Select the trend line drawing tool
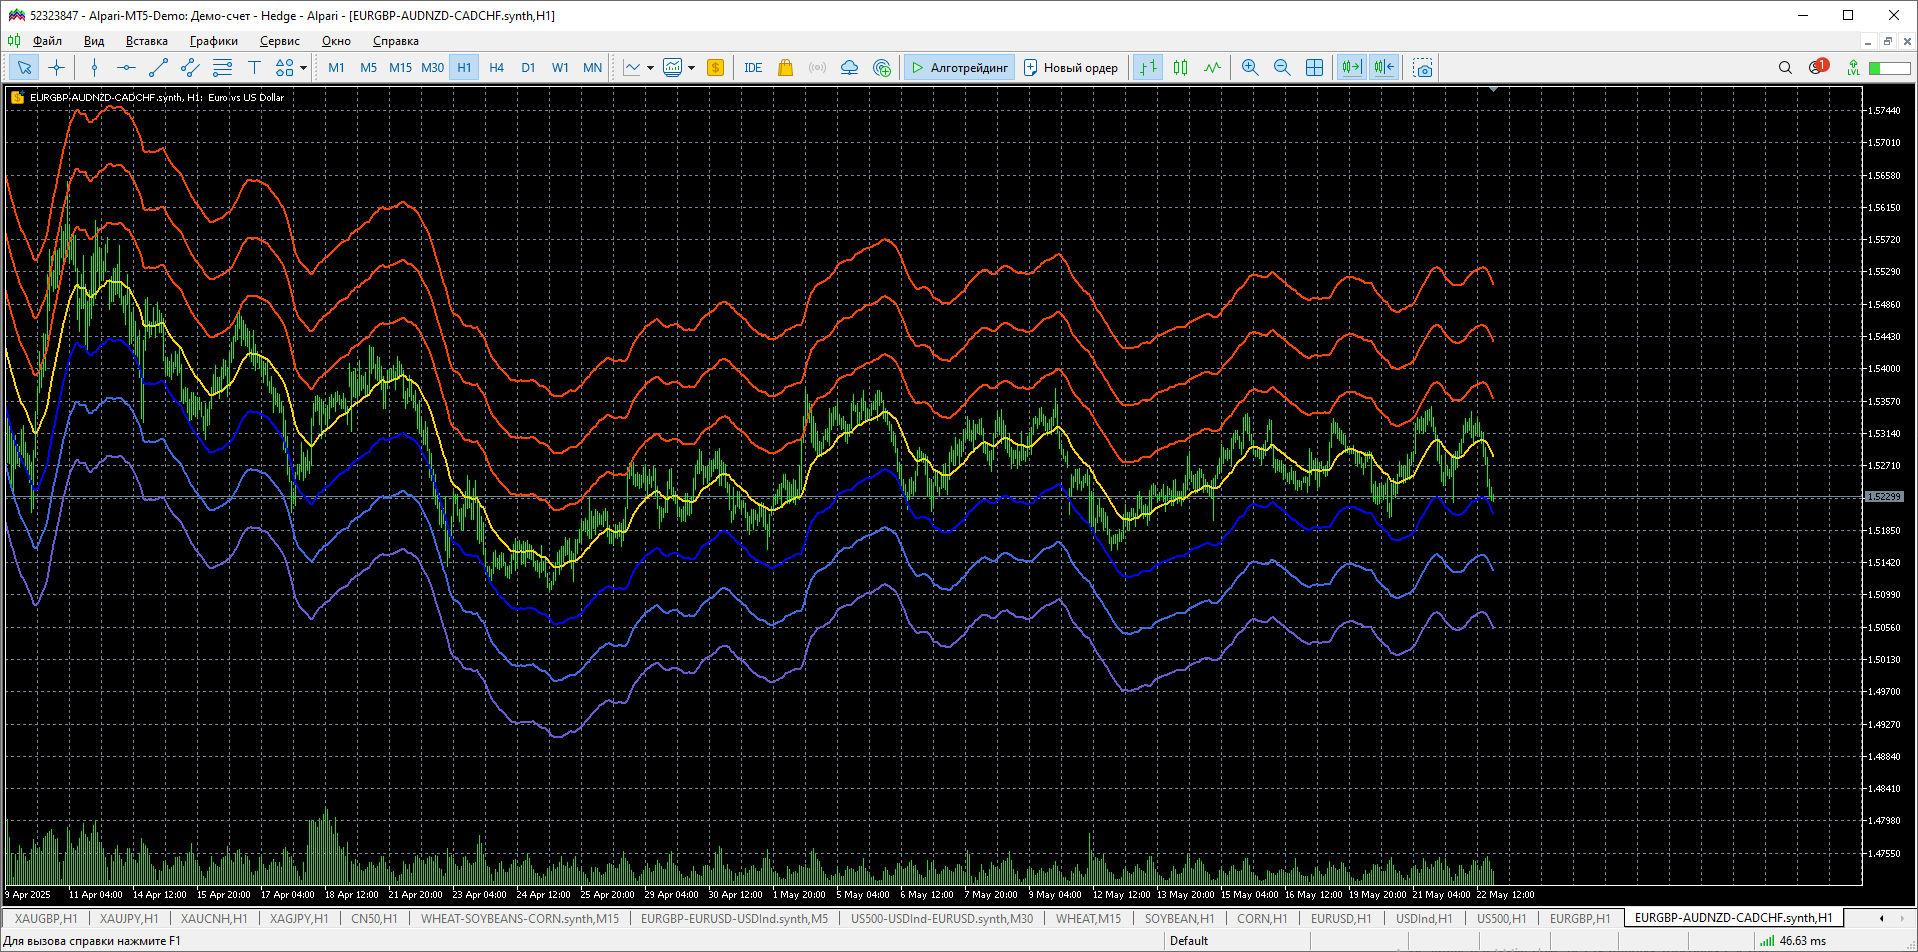The image size is (1918, 952). coord(158,68)
